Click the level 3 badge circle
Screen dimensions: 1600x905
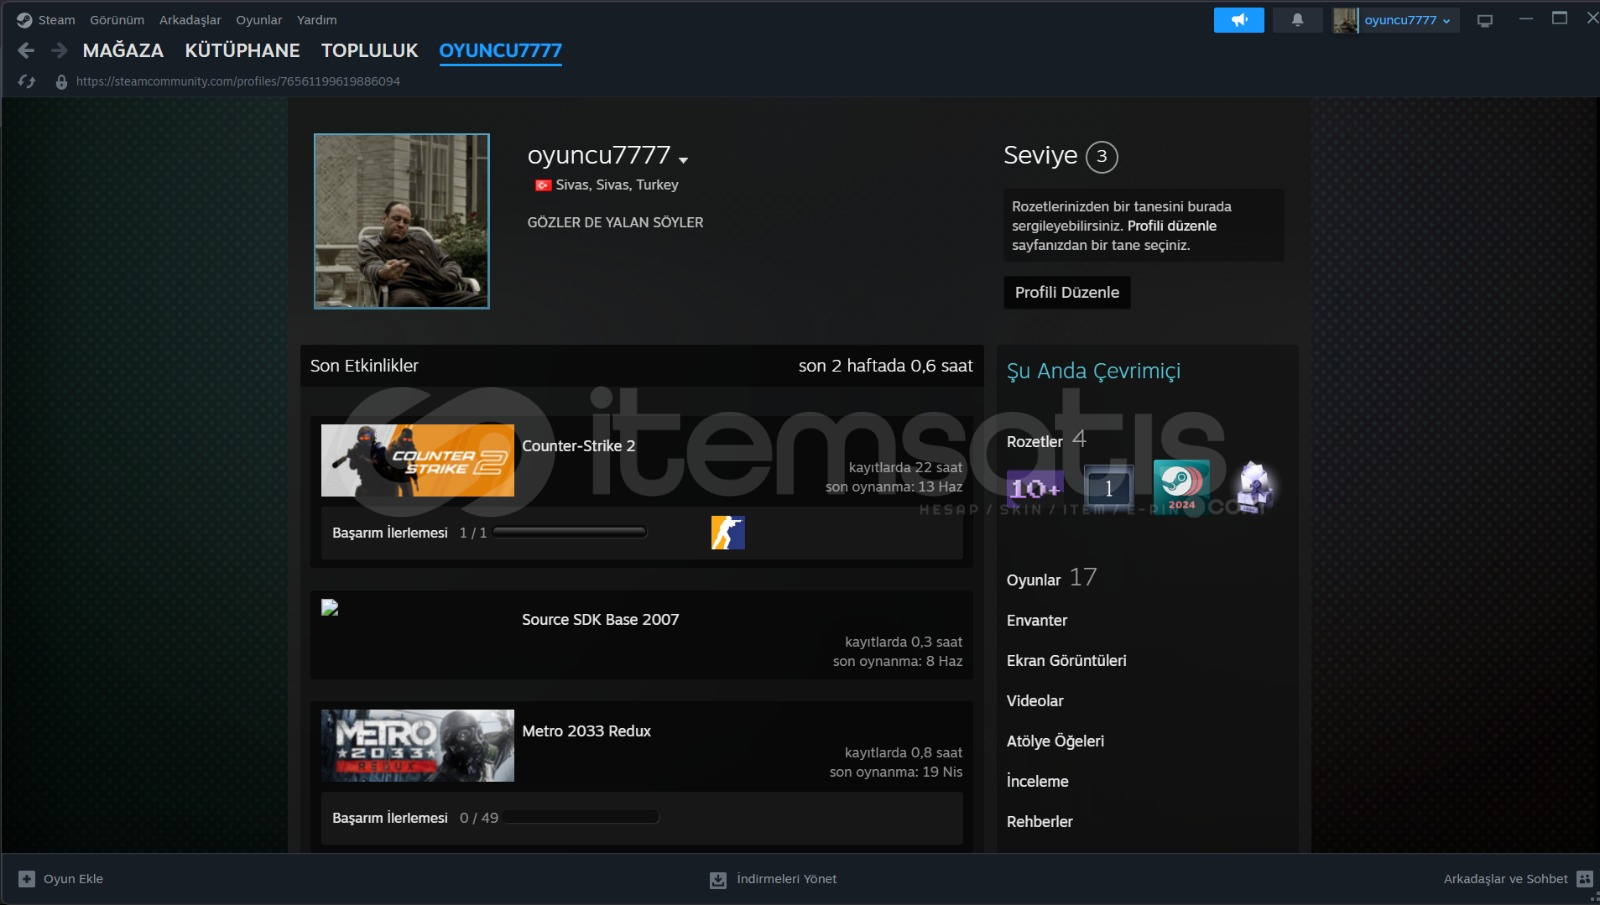point(1101,156)
